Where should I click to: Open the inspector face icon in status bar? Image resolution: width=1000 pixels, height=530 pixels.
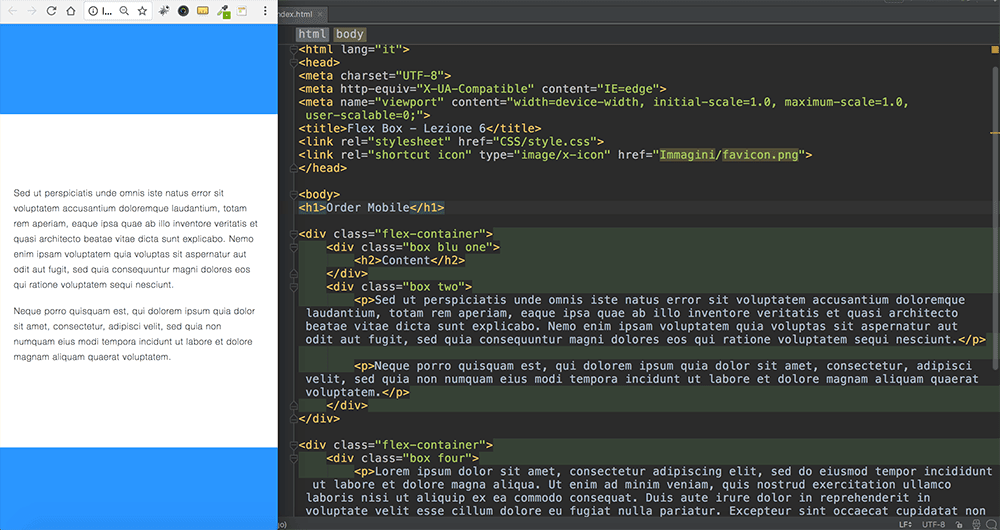point(976,524)
